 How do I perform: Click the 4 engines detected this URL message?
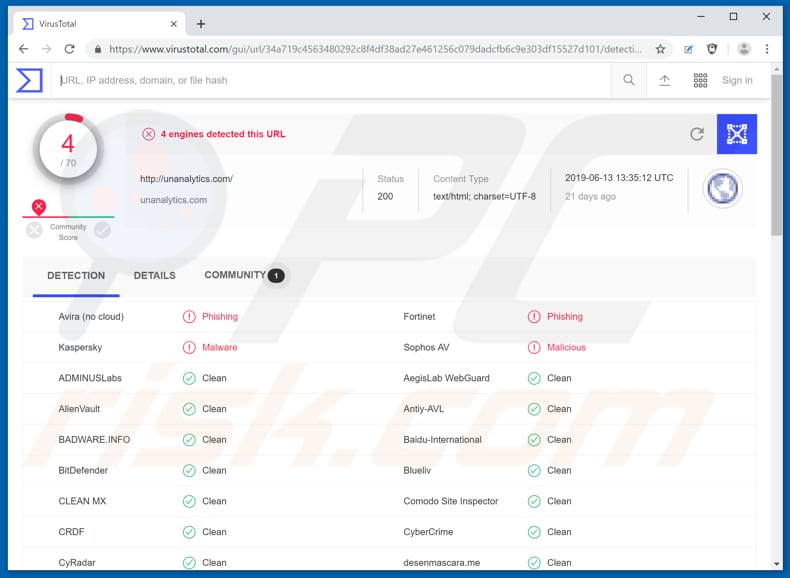223,134
